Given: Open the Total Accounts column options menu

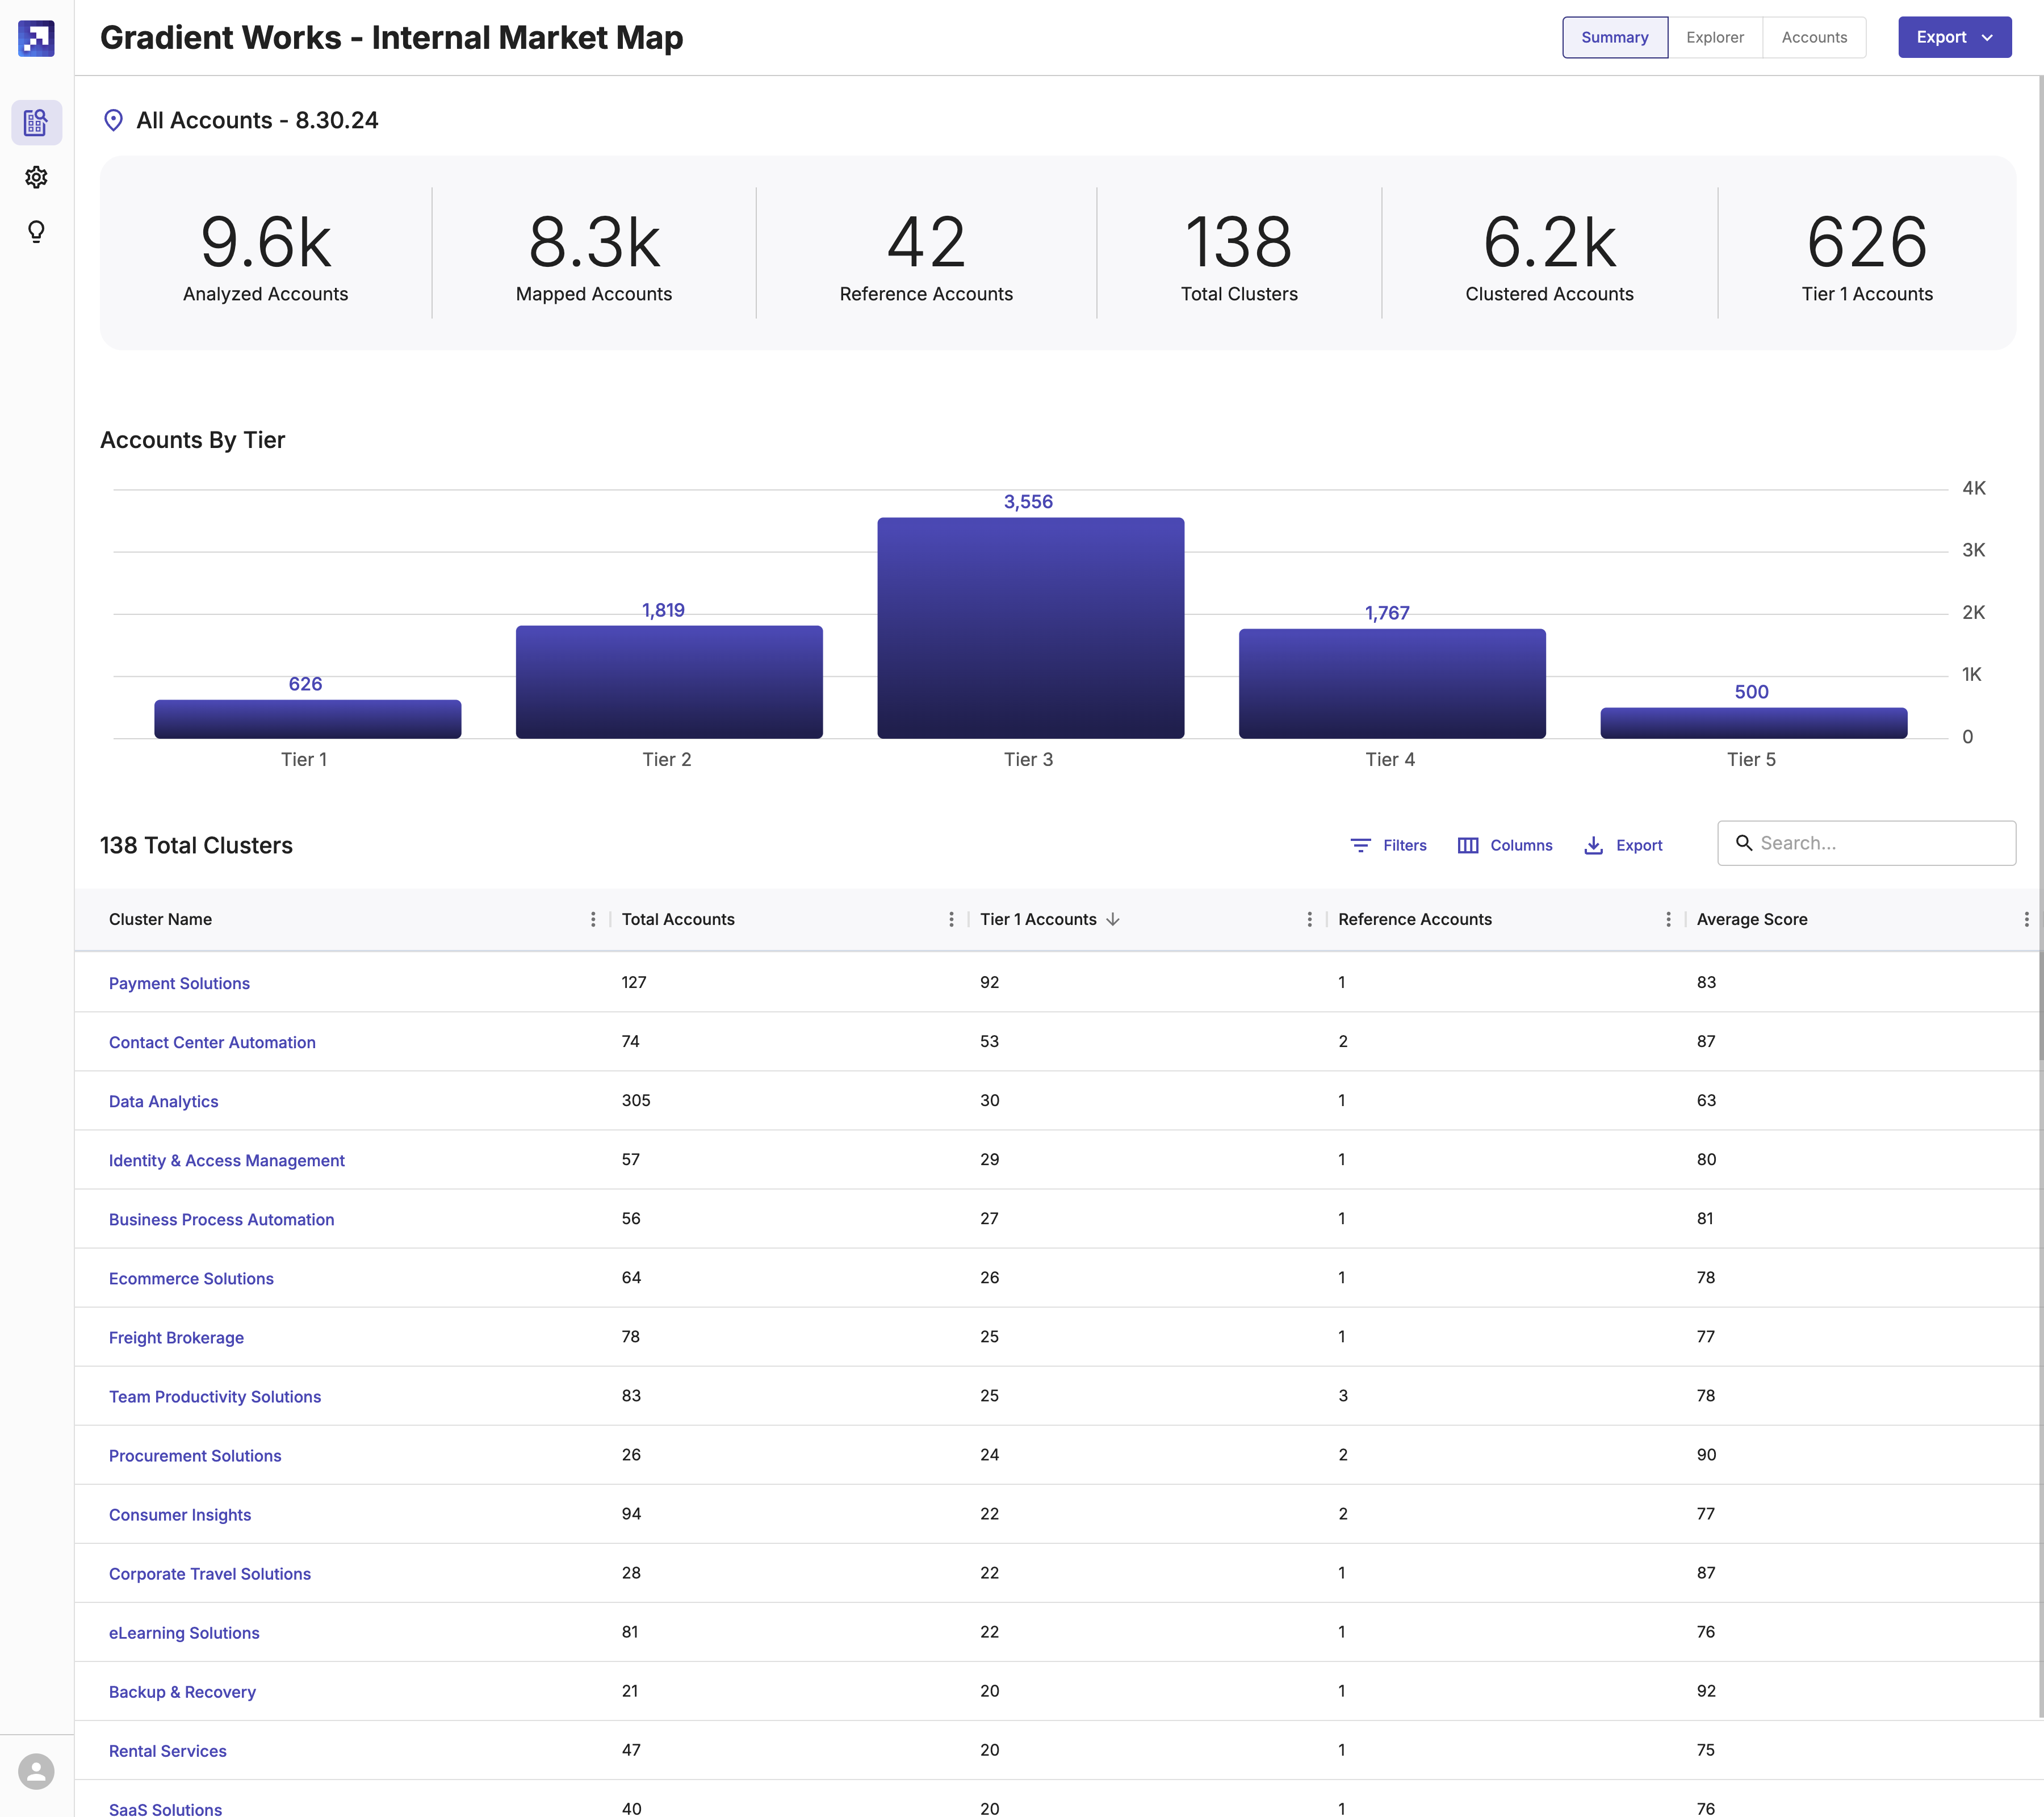Looking at the screenshot, I should pyautogui.click(x=951, y=919).
